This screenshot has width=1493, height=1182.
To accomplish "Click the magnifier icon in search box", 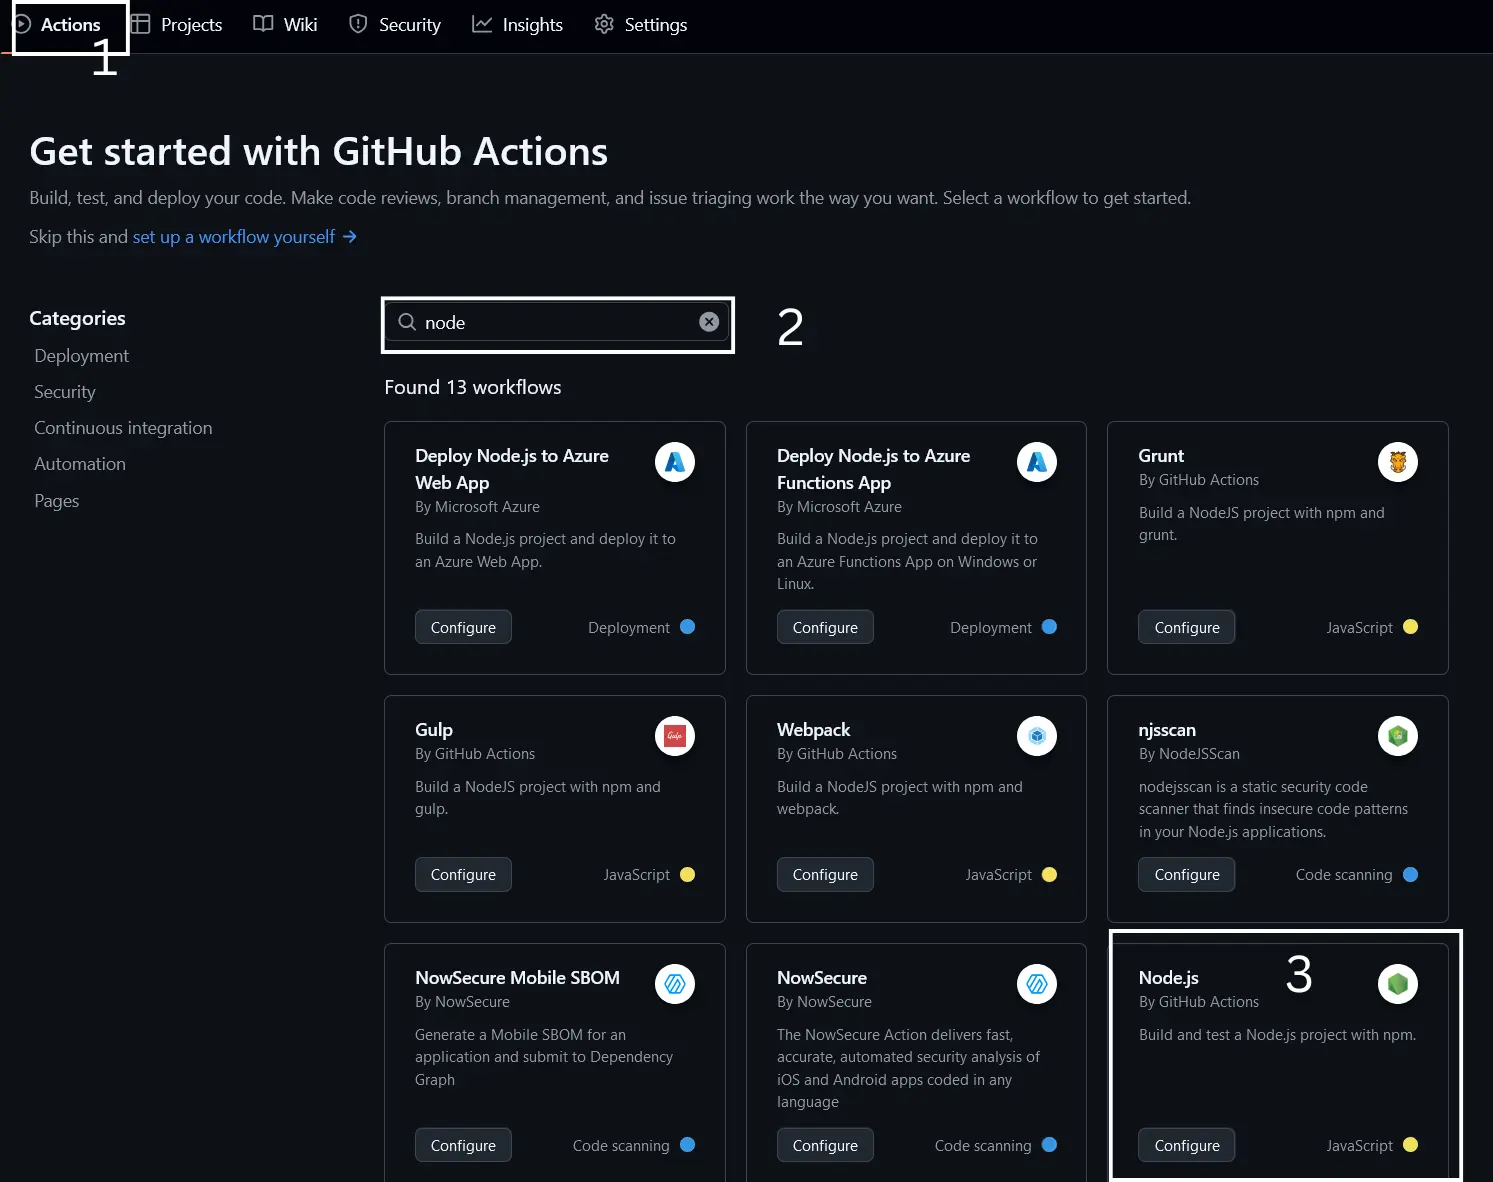I will click(x=407, y=322).
